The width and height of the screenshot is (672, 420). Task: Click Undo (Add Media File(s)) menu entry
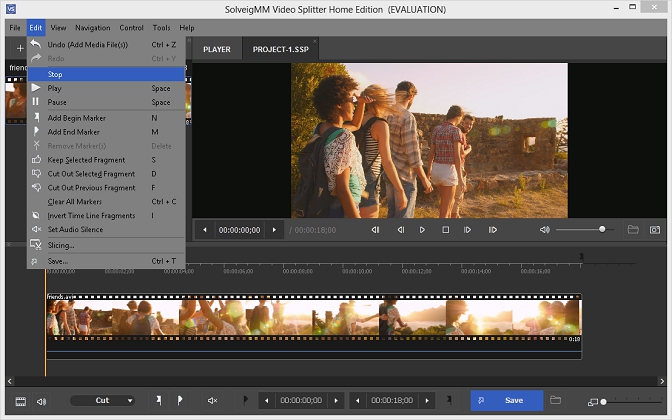click(106, 45)
